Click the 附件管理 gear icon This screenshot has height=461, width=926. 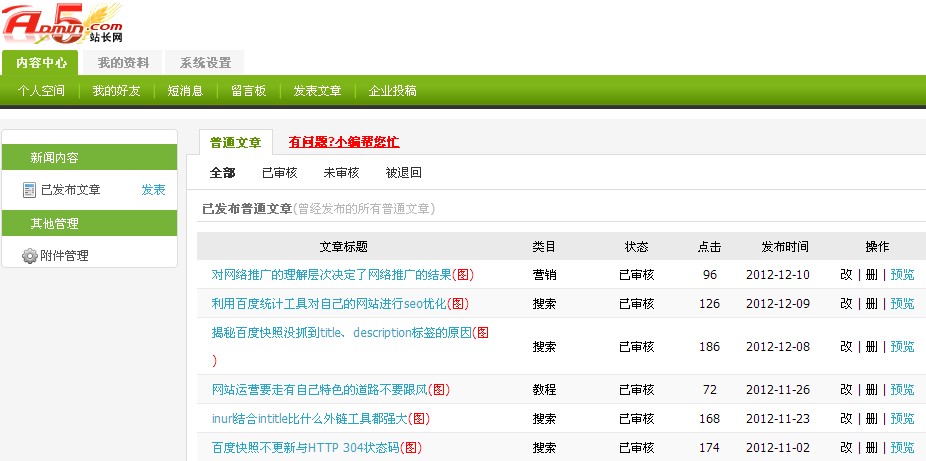tap(29, 256)
